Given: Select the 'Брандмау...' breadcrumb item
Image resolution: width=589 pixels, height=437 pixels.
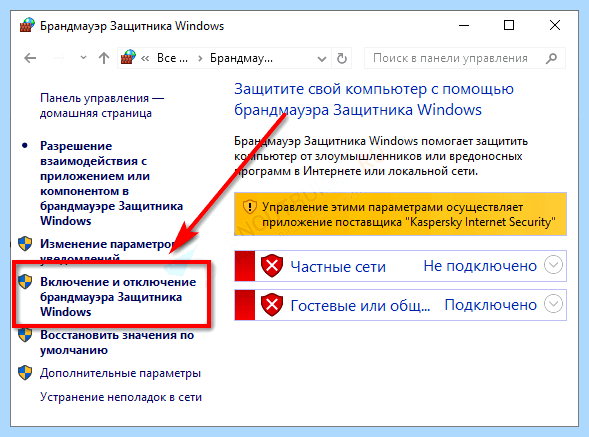Looking at the screenshot, I should (241, 58).
